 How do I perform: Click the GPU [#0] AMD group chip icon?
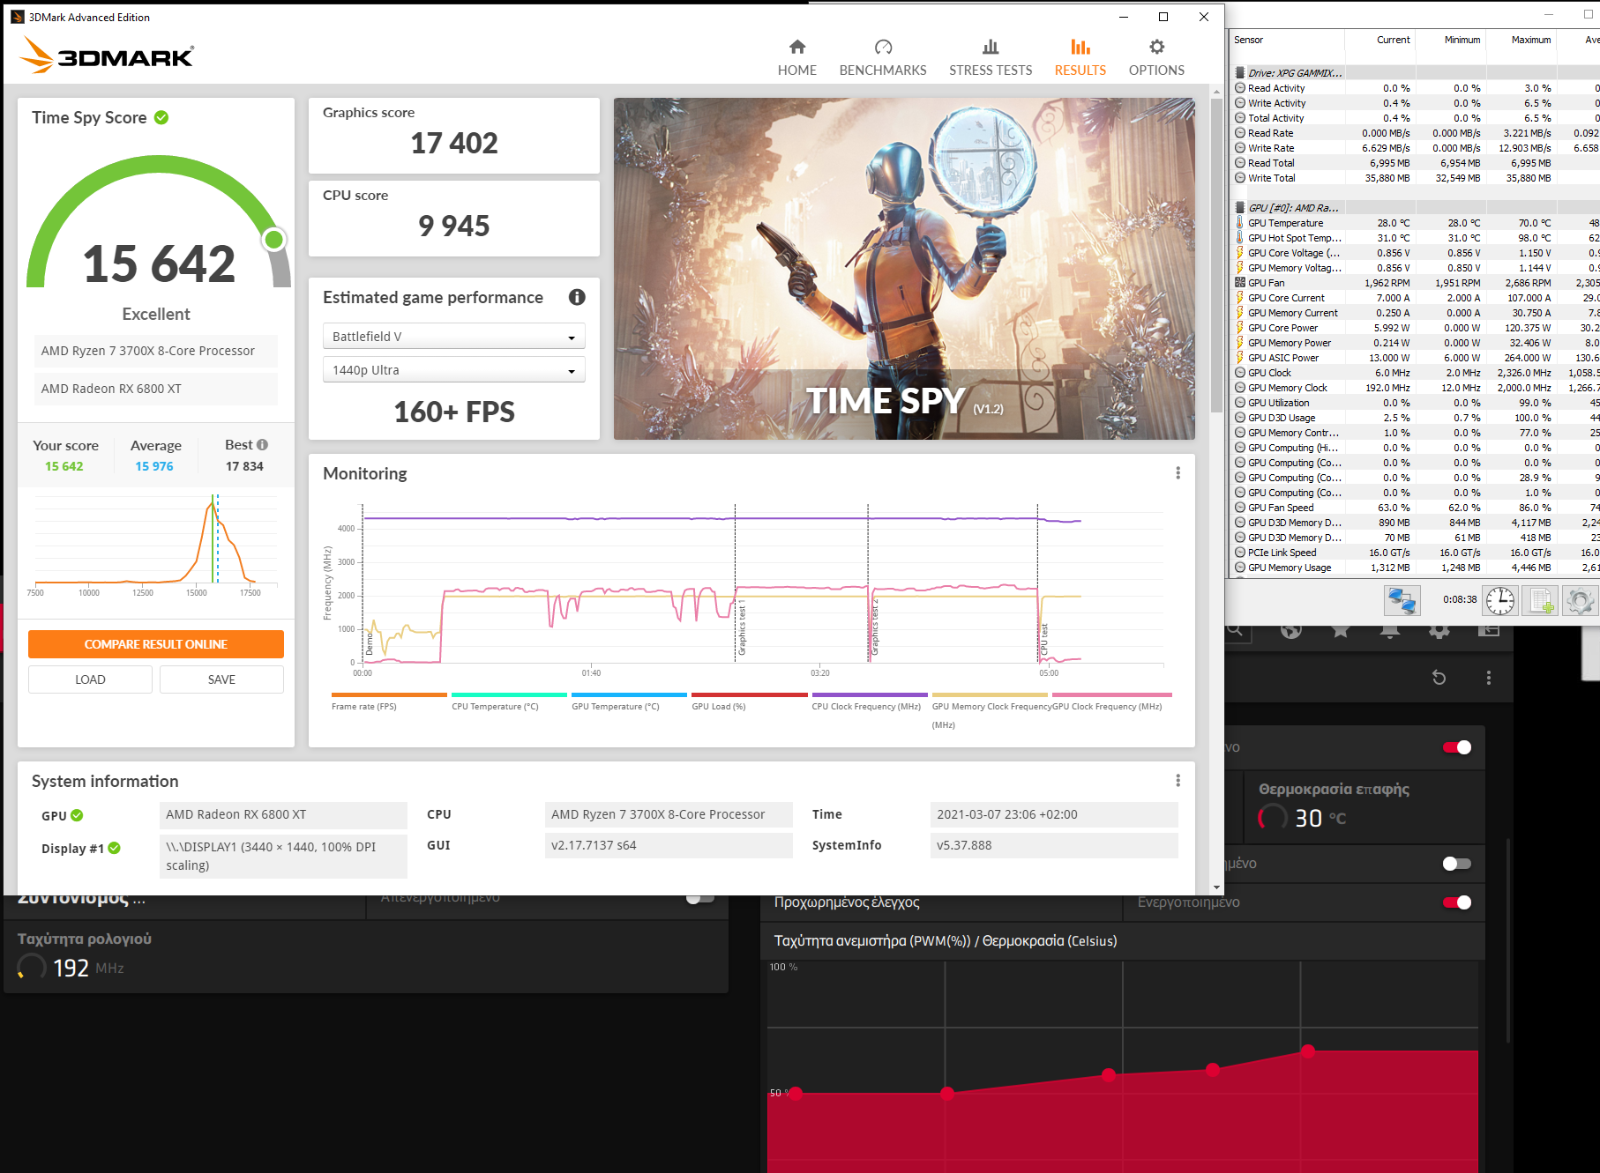(x=1240, y=208)
